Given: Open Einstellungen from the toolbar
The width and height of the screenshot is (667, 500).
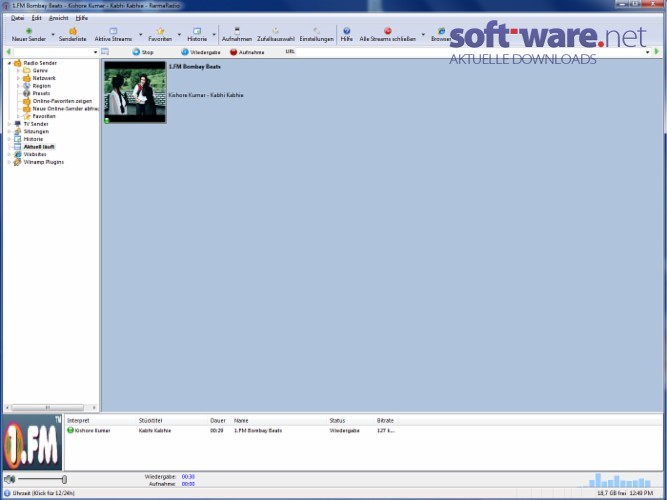Looking at the screenshot, I should (316, 34).
